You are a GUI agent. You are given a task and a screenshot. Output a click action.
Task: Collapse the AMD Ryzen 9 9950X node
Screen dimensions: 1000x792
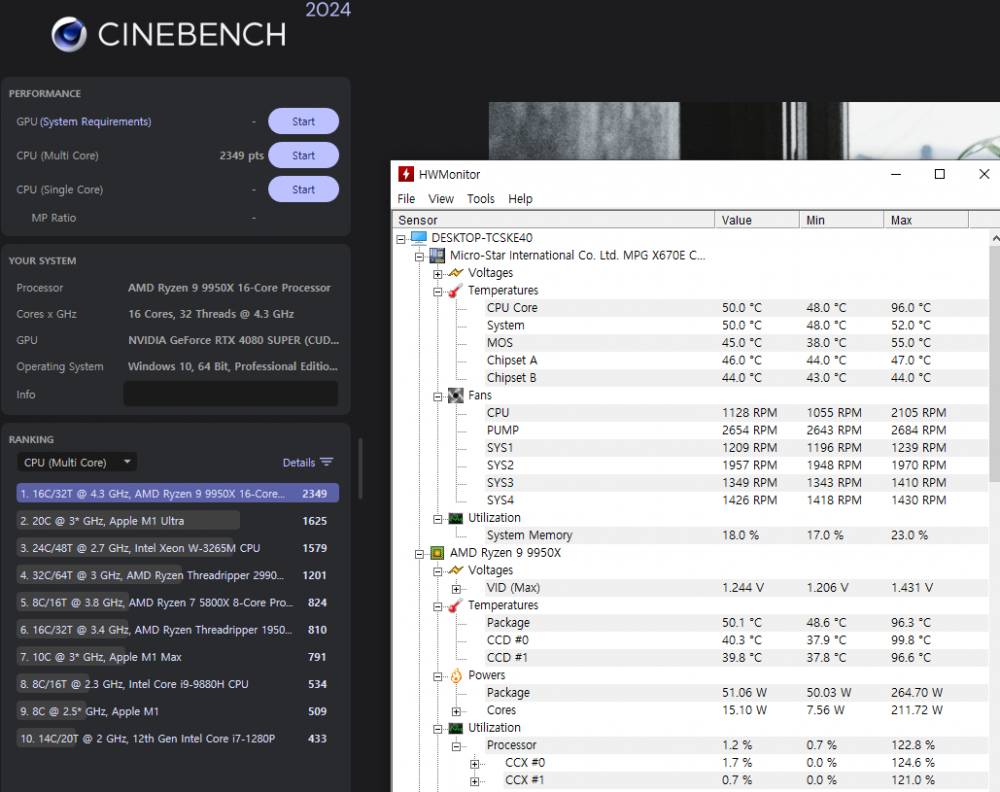(419, 554)
